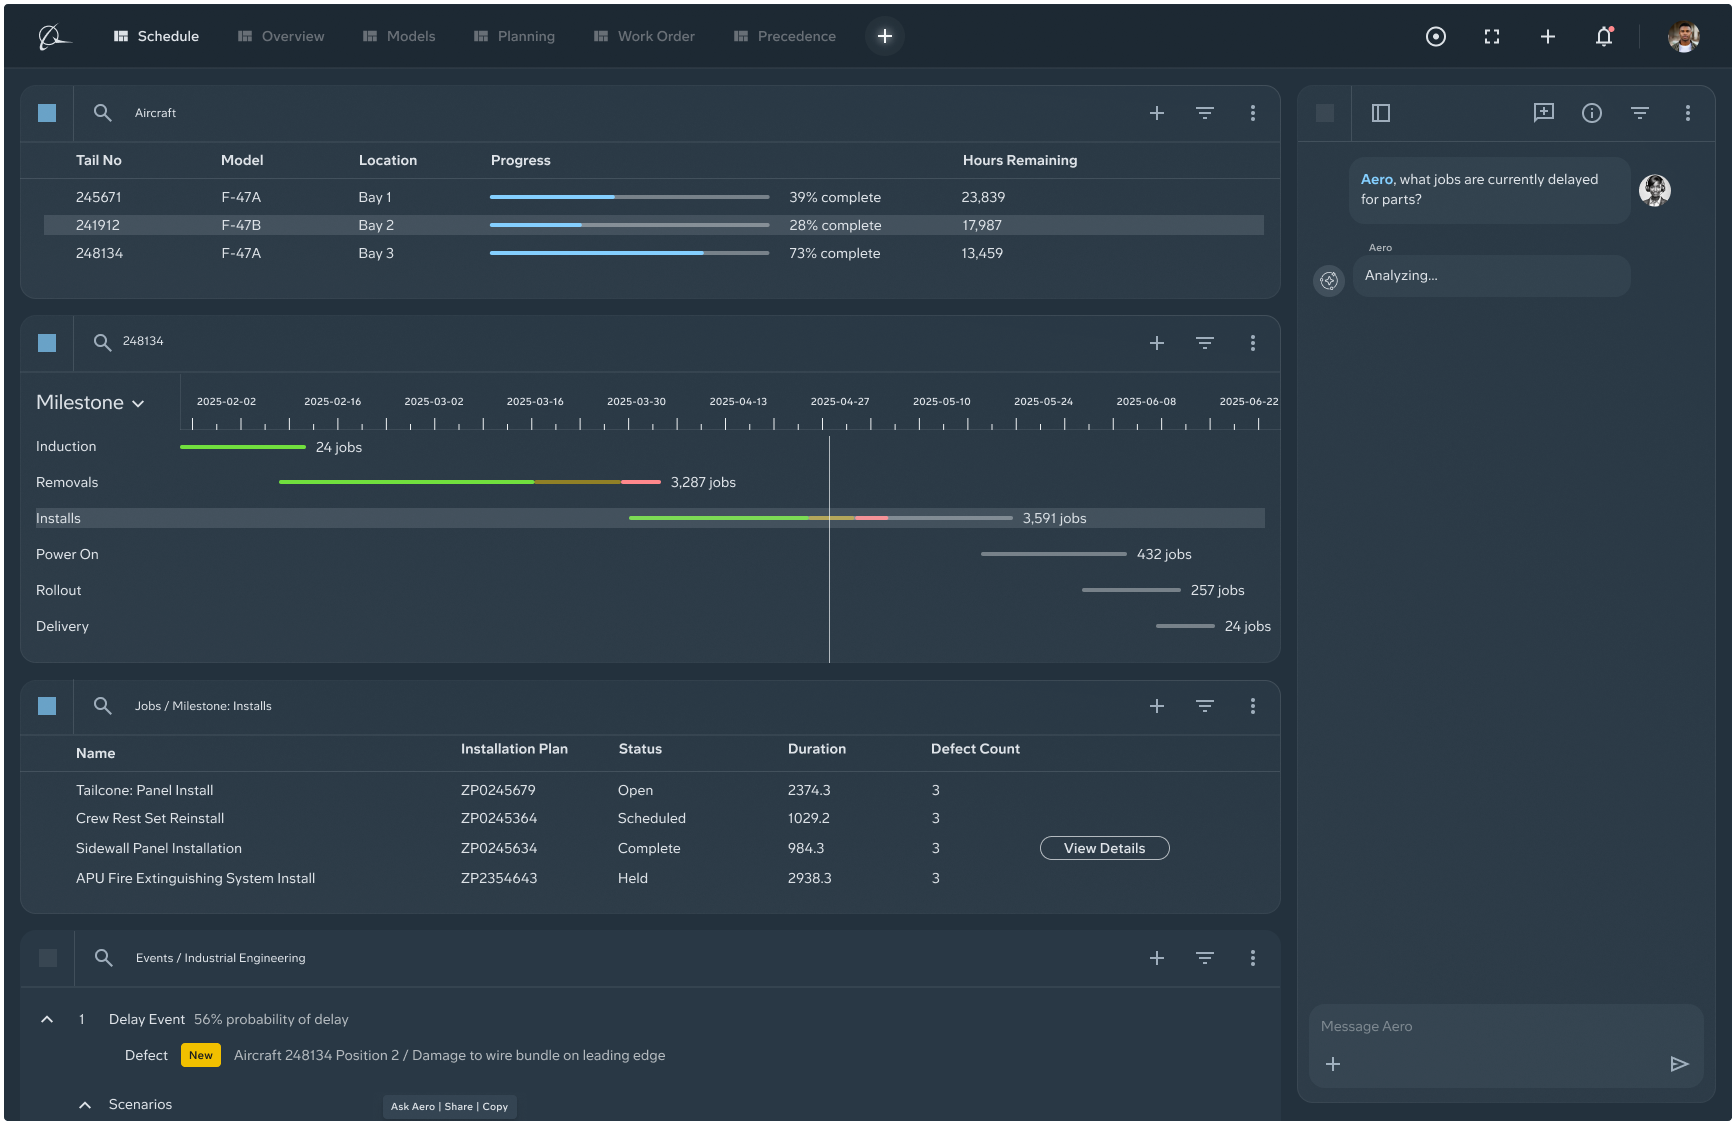
Task: Click the plus icon in the top-right header
Action: point(1548,37)
